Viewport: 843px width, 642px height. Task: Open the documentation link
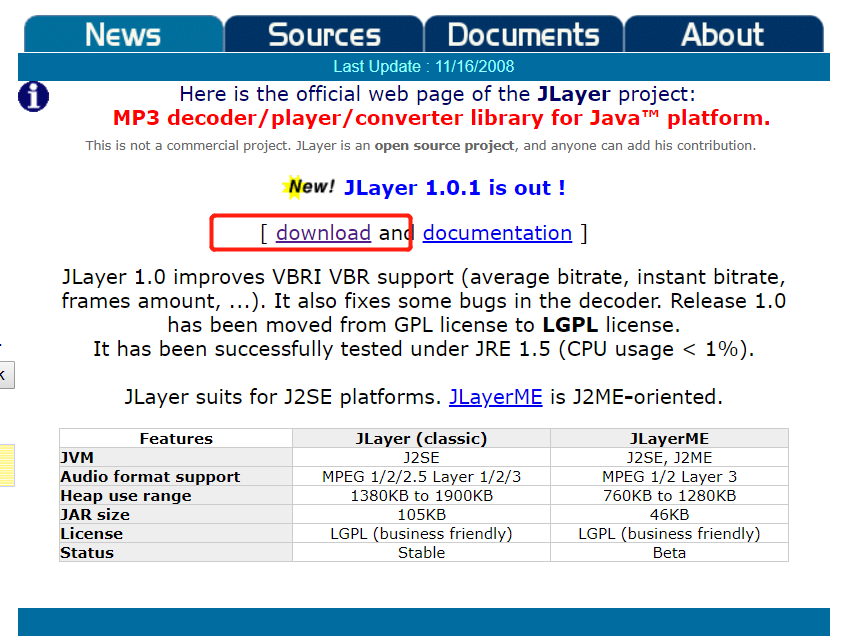click(x=497, y=232)
